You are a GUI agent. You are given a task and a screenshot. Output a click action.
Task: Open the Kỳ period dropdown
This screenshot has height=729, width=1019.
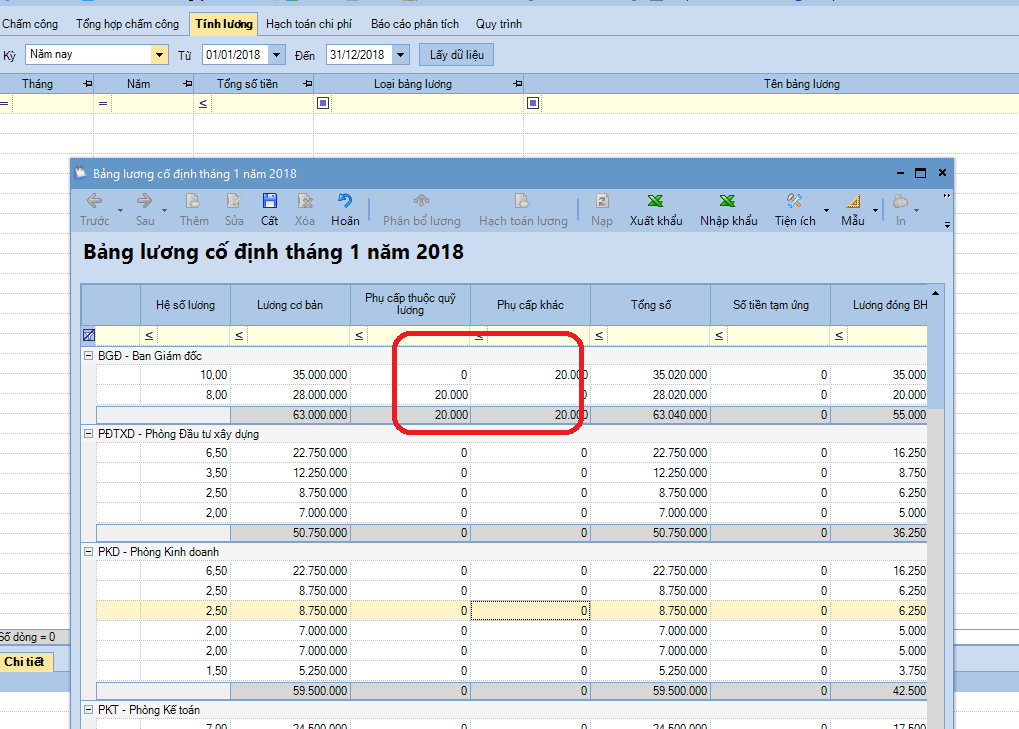pos(159,55)
